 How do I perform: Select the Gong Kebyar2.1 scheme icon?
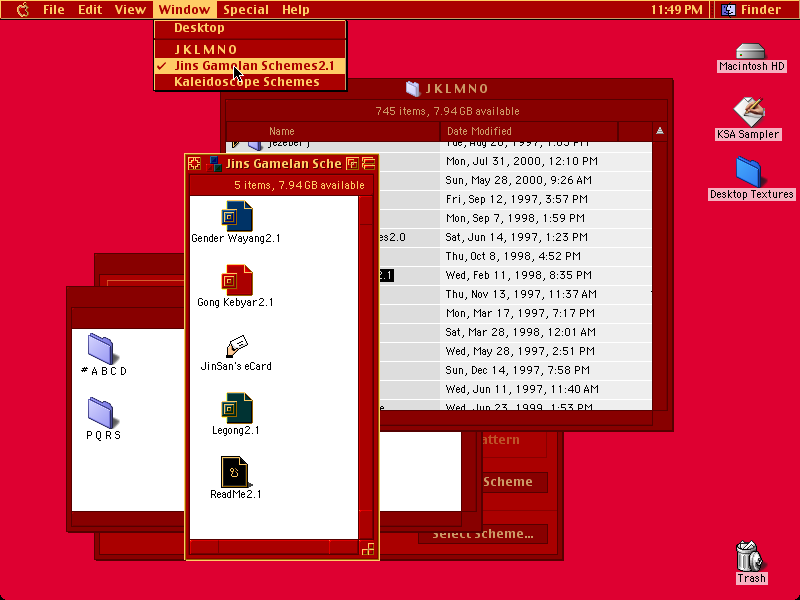[x=237, y=280]
